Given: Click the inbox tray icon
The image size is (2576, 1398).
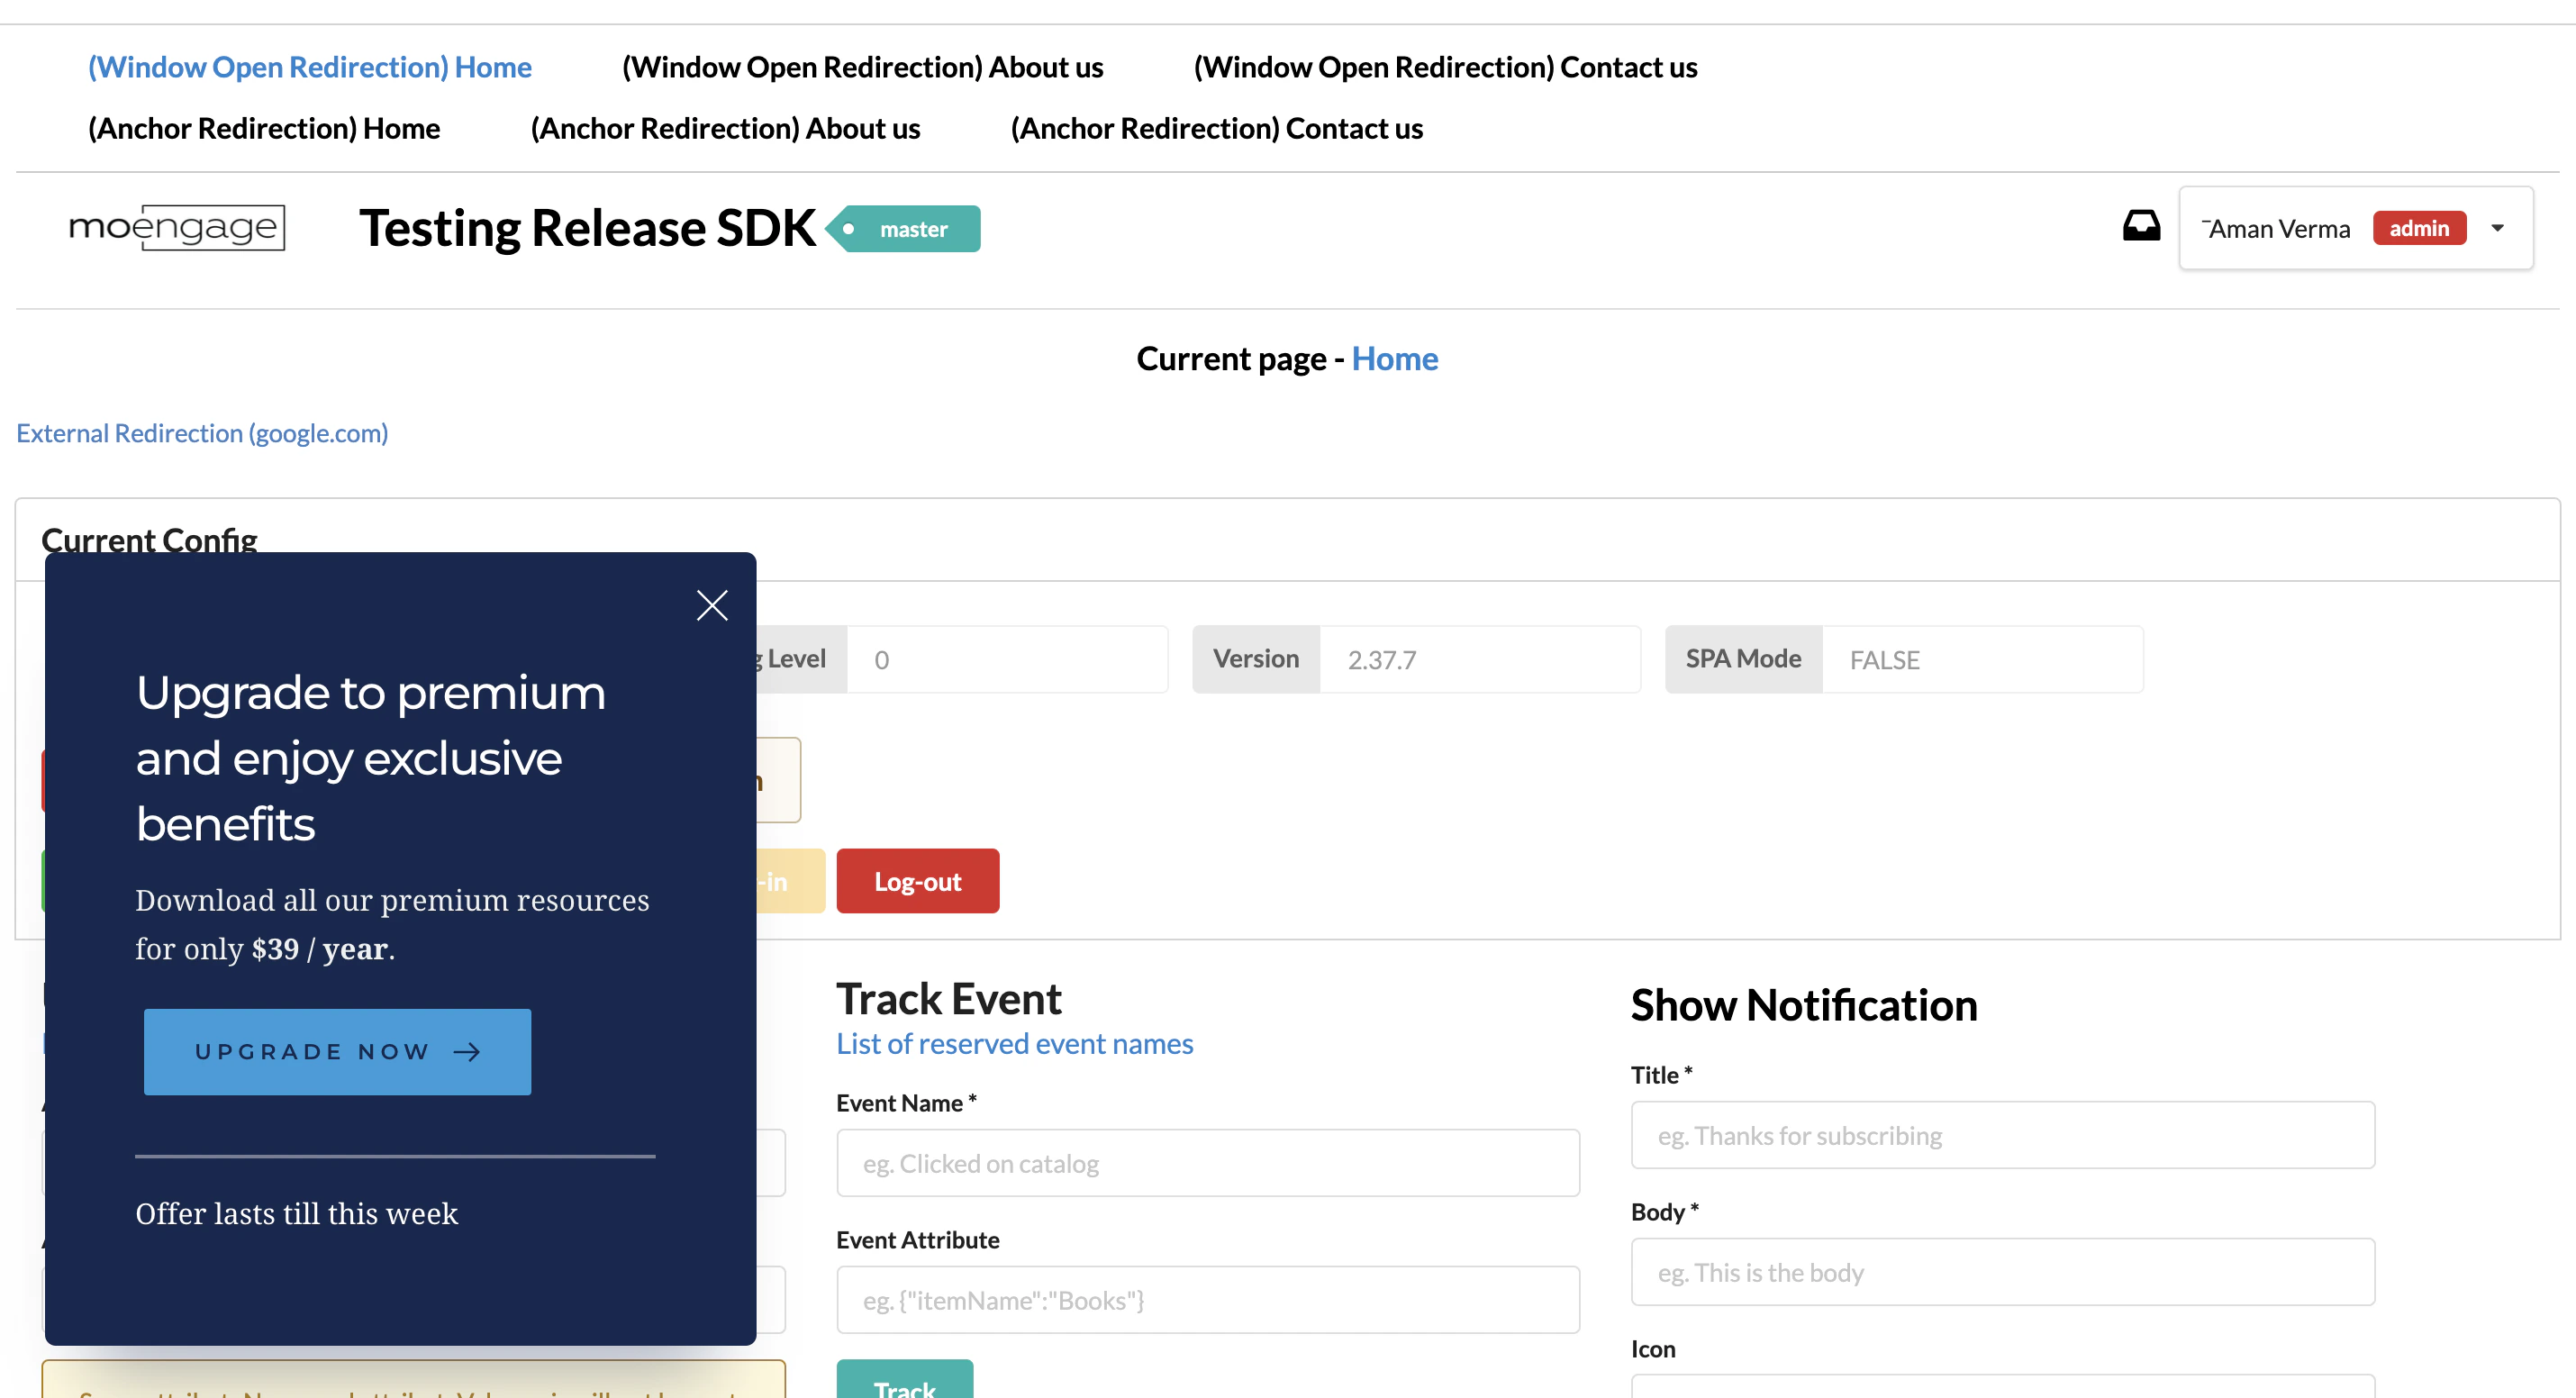Looking at the screenshot, I should click(x=2141, y=226).
